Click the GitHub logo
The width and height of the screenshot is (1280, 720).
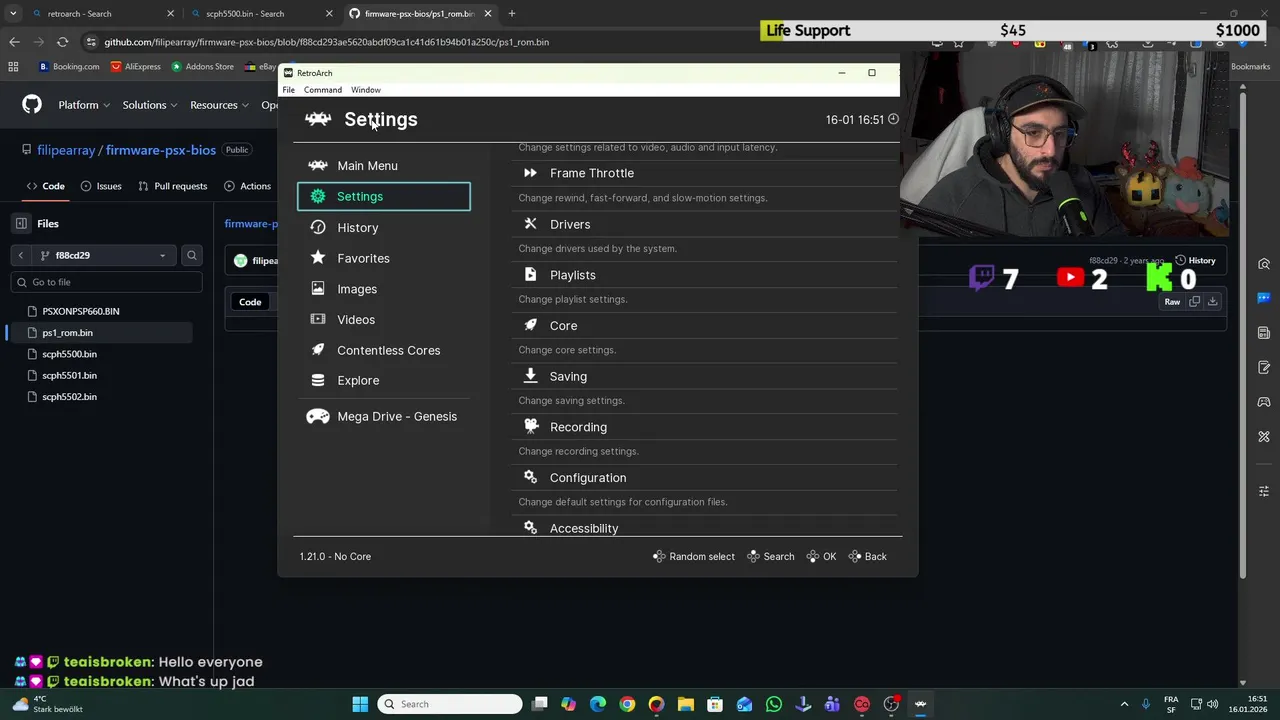[x=32, y=105]
